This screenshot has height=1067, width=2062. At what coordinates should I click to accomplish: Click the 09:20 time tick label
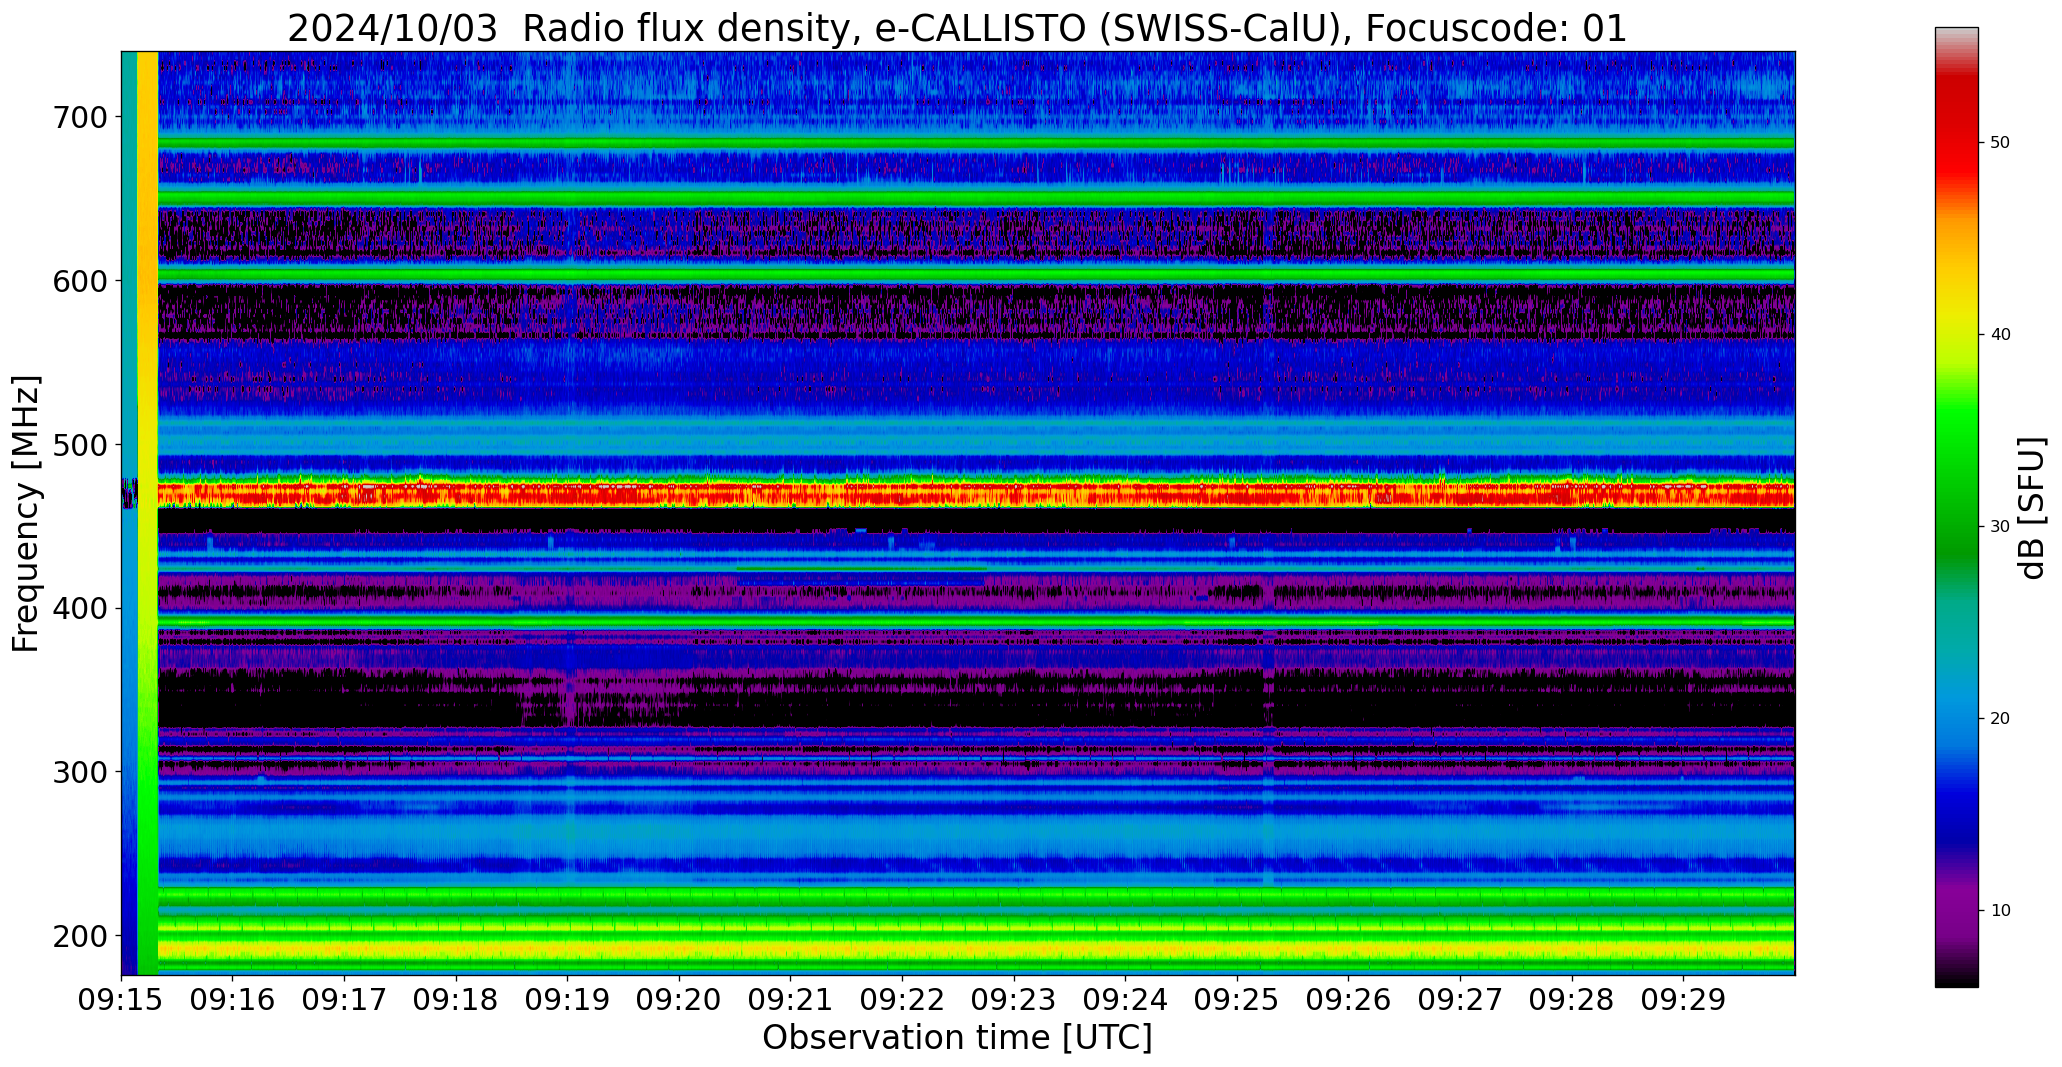(679, 1001)
